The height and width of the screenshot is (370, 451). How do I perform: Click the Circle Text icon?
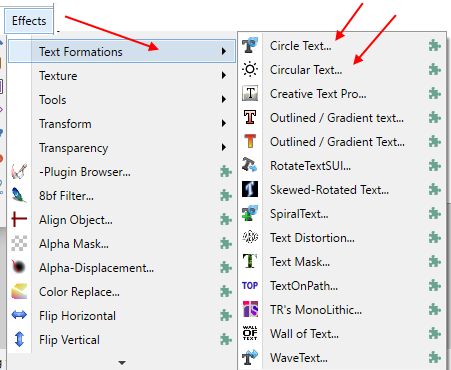click(x=250, y=45)
